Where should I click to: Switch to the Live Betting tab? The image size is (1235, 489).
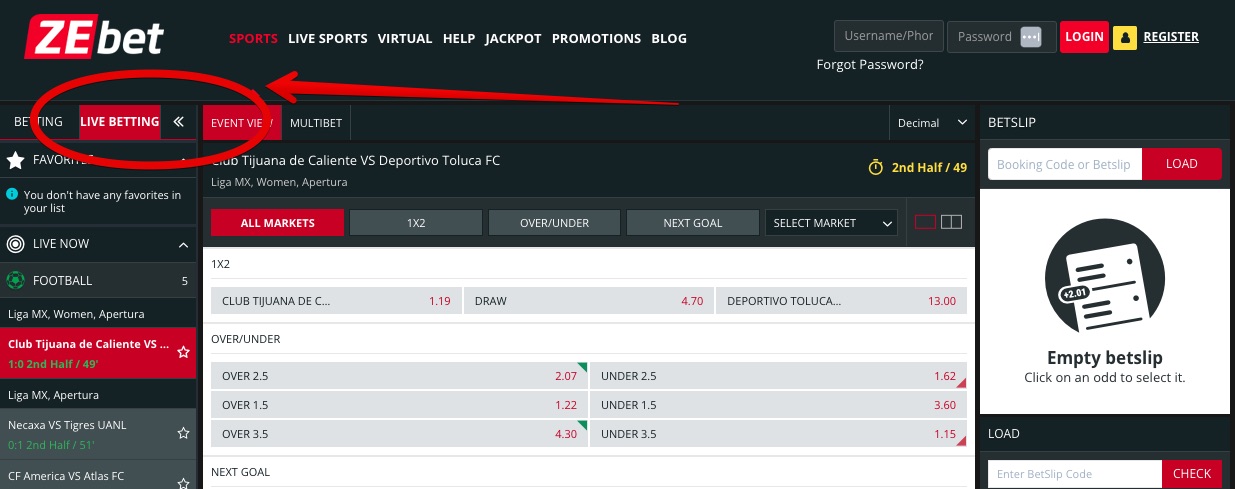[119, 122]
